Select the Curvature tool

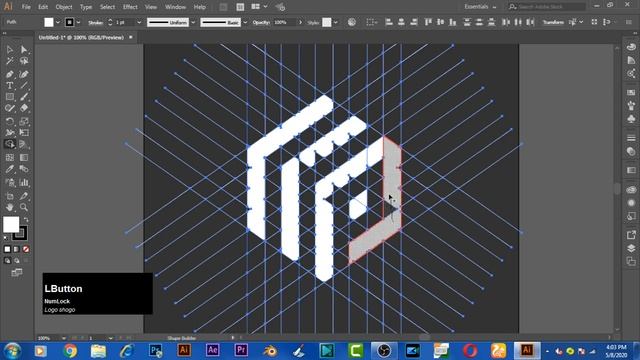(x=24, y=74)
